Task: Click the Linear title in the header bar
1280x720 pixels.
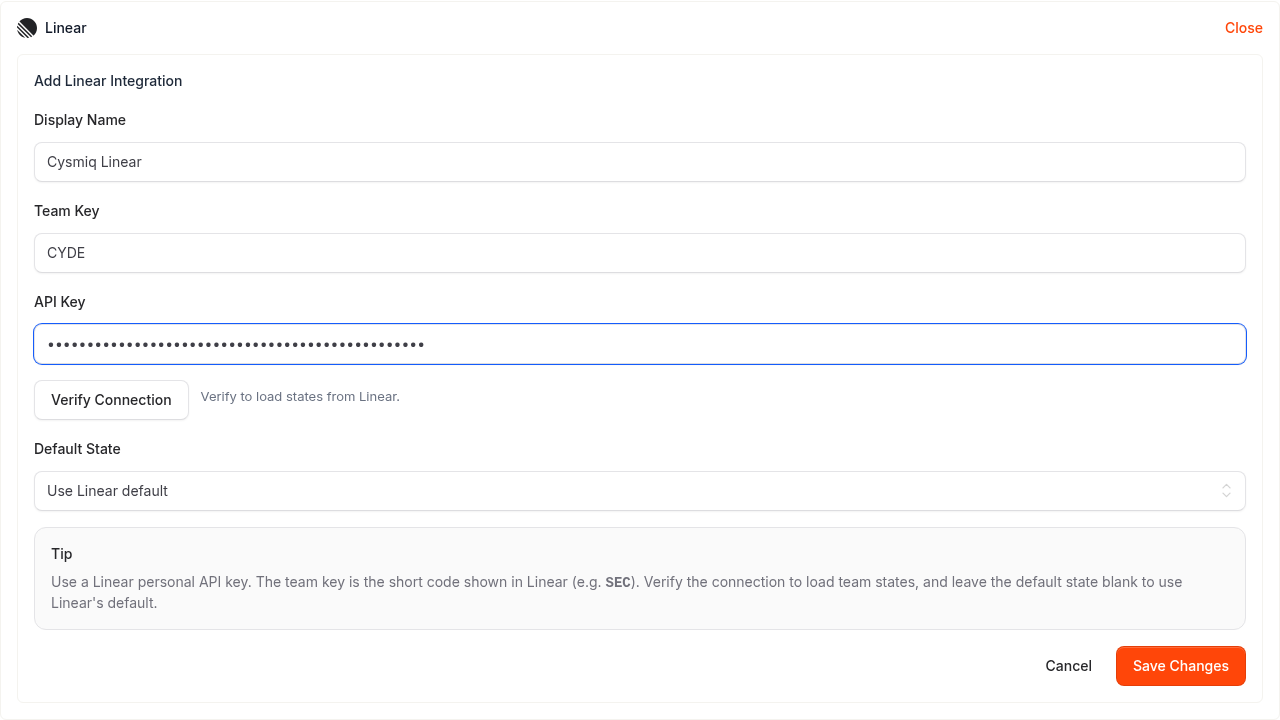Action: coord(64,27)
